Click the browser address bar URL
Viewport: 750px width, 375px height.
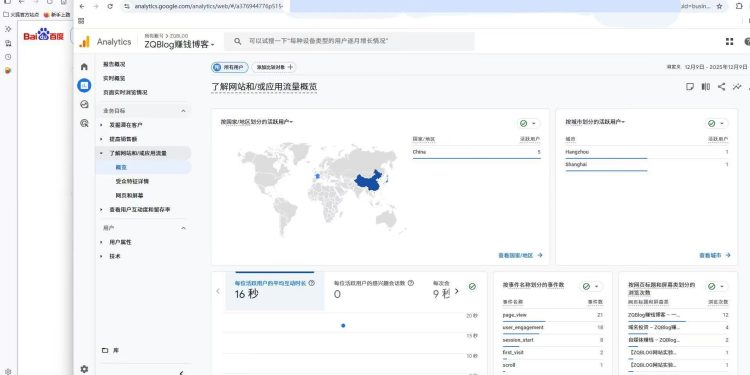click(209, 6)
